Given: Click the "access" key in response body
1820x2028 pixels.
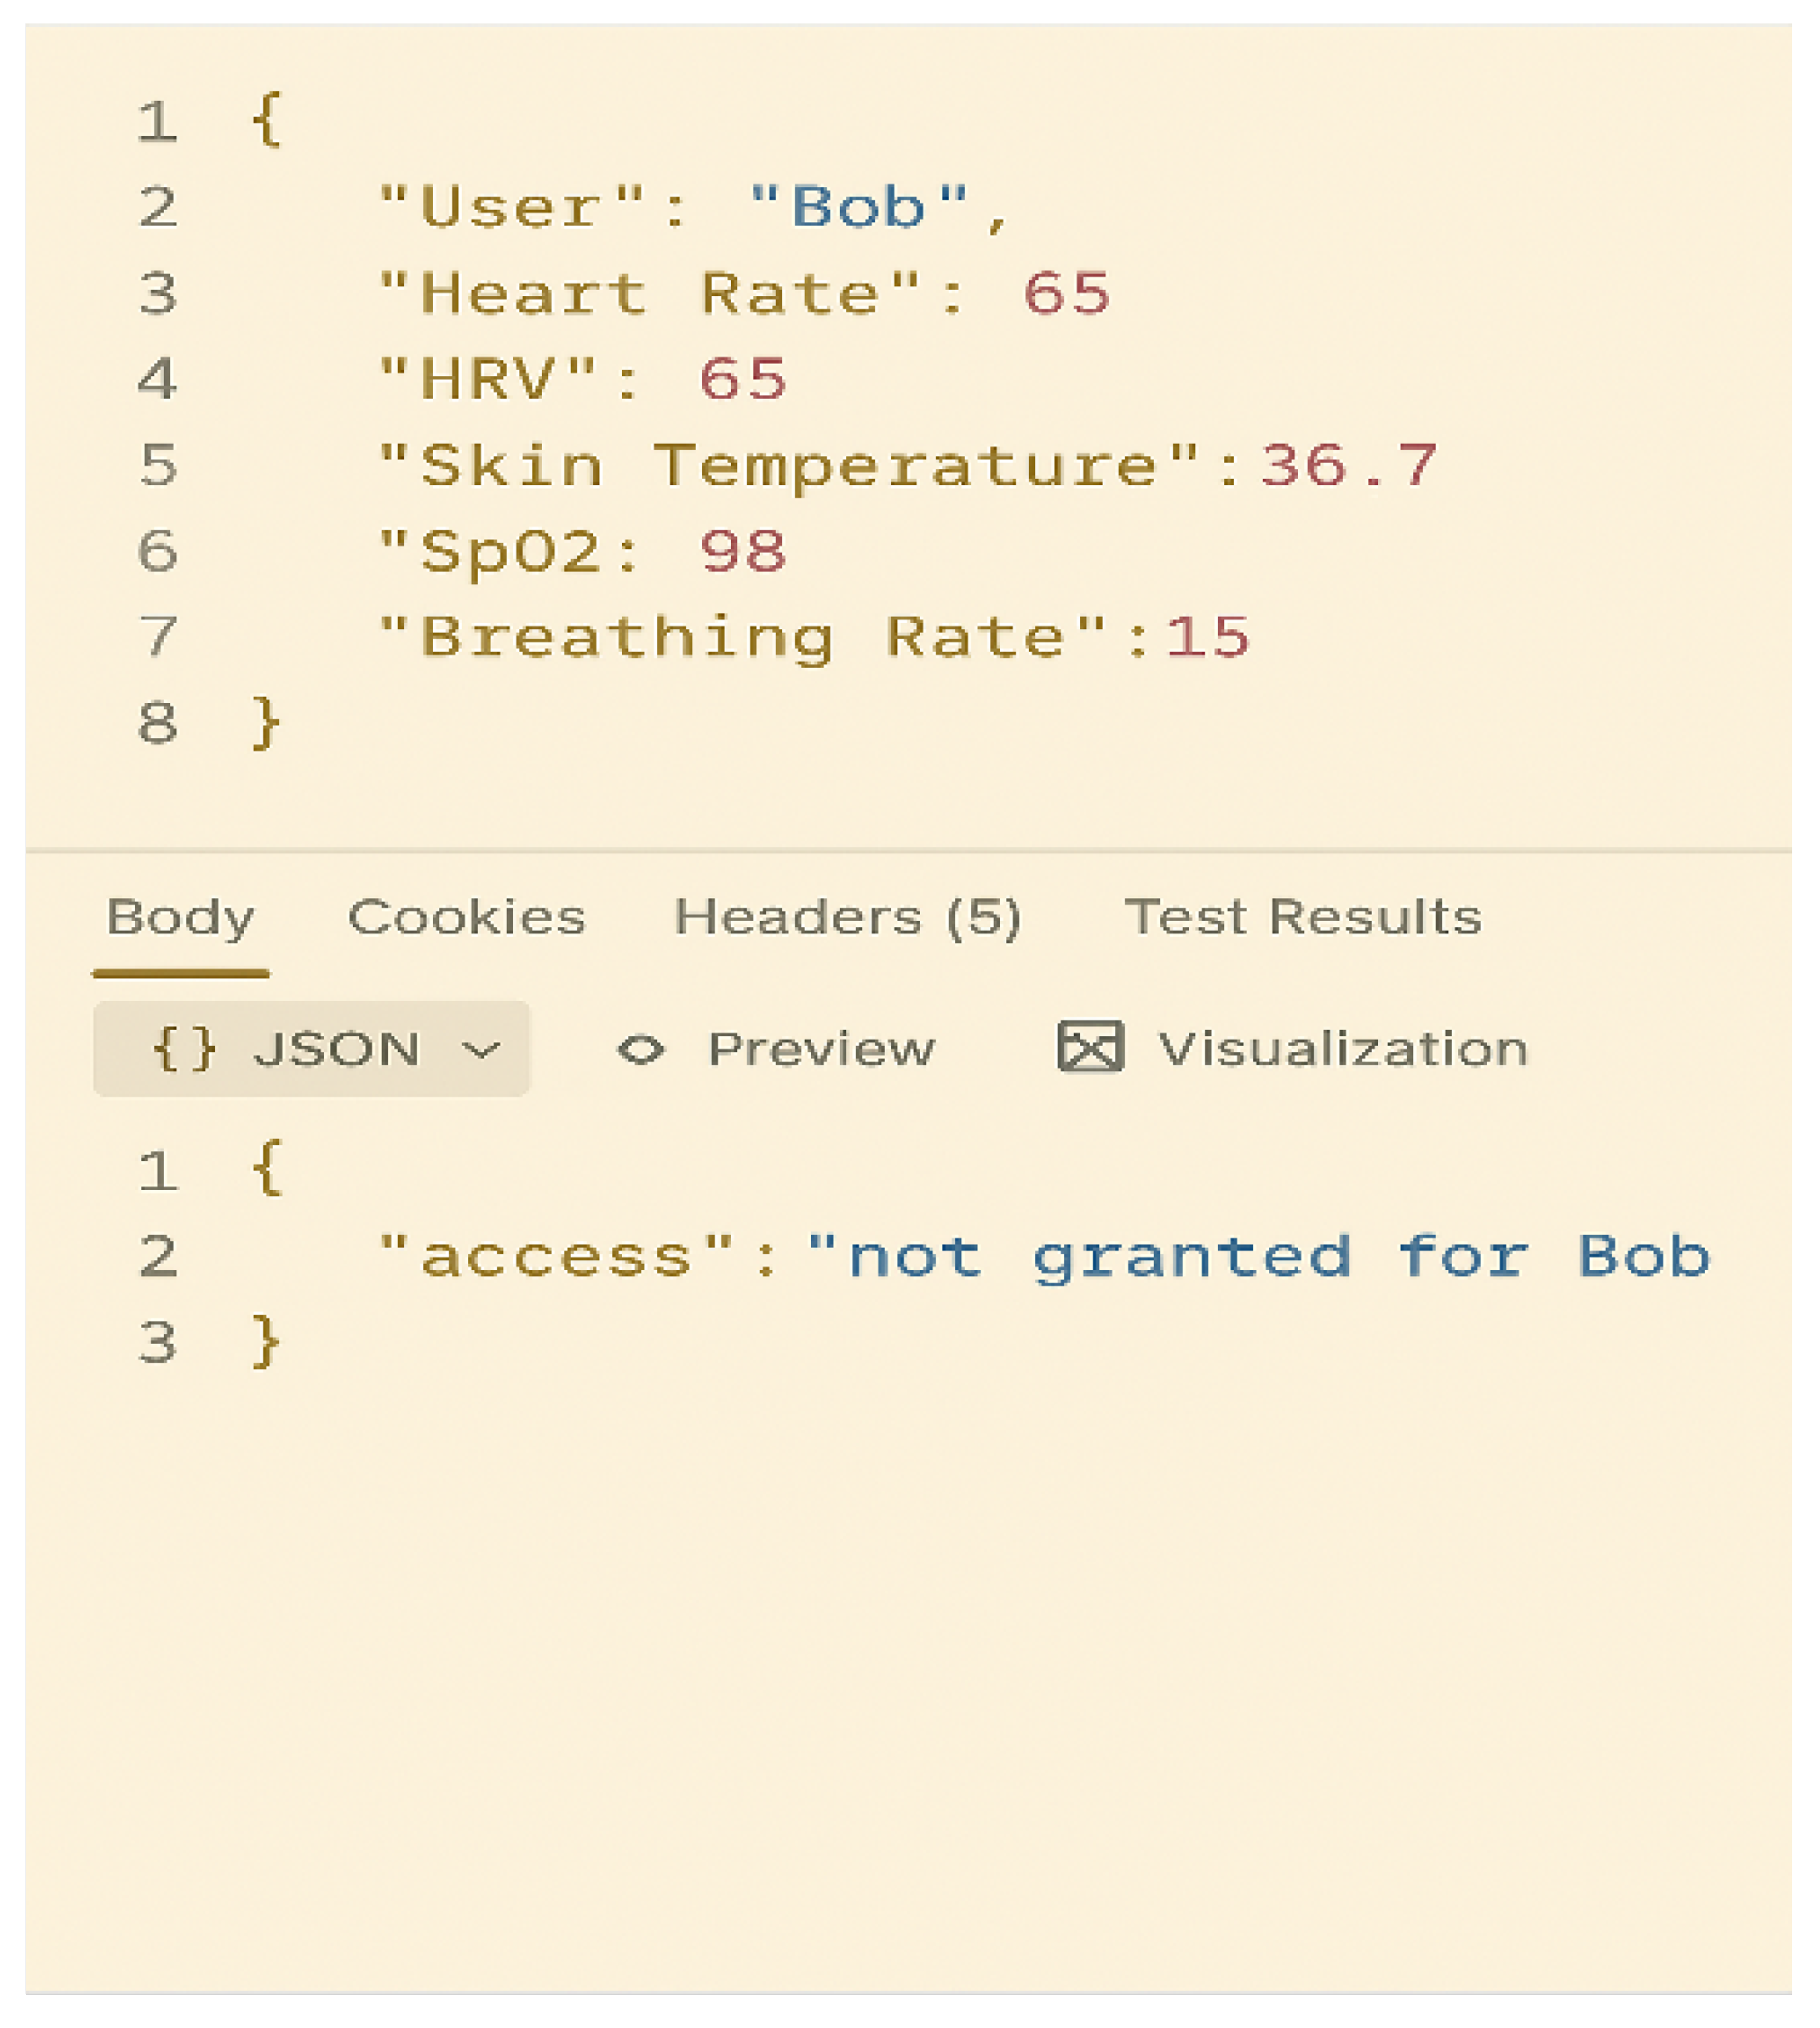Looking at the screenshot, I should (x=558, y=1257).
